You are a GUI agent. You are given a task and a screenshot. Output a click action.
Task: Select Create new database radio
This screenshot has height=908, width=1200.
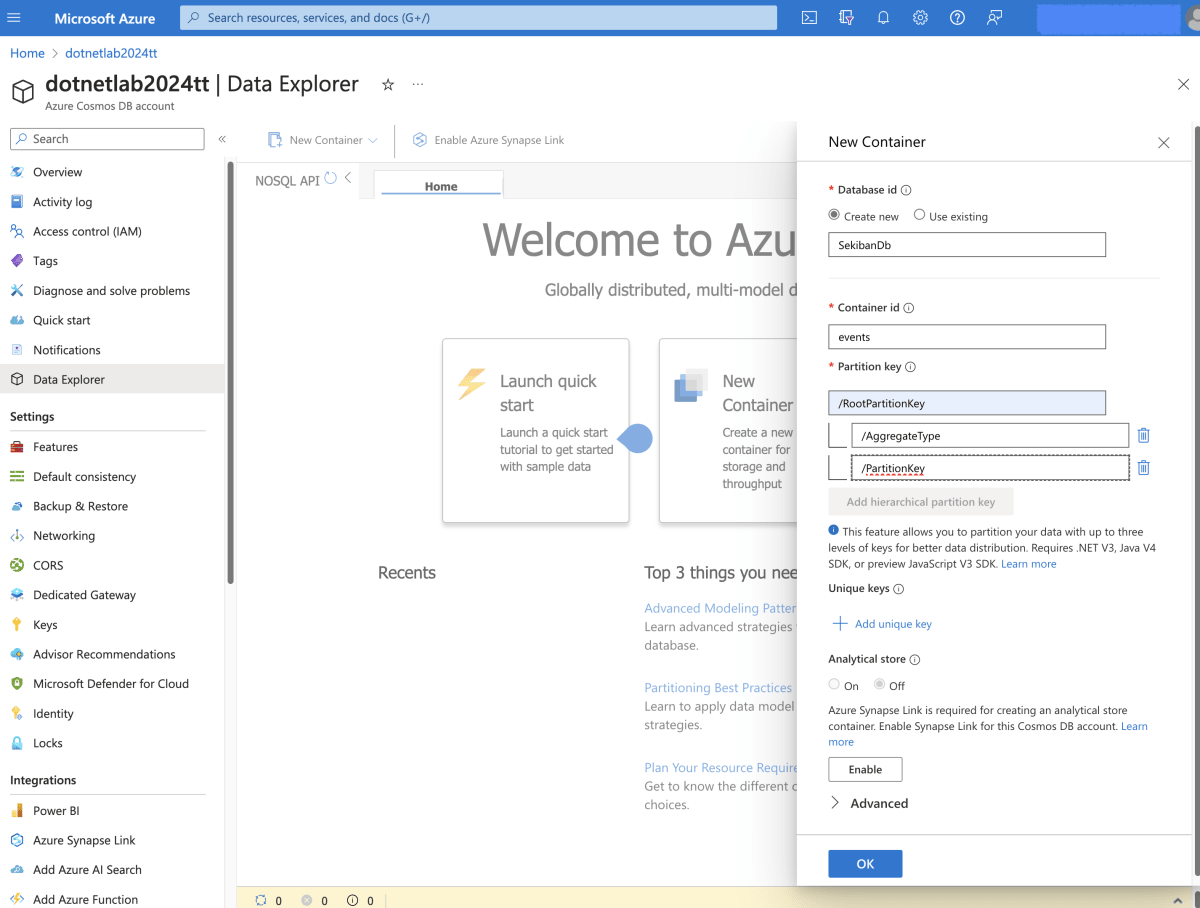coord(834,215)
